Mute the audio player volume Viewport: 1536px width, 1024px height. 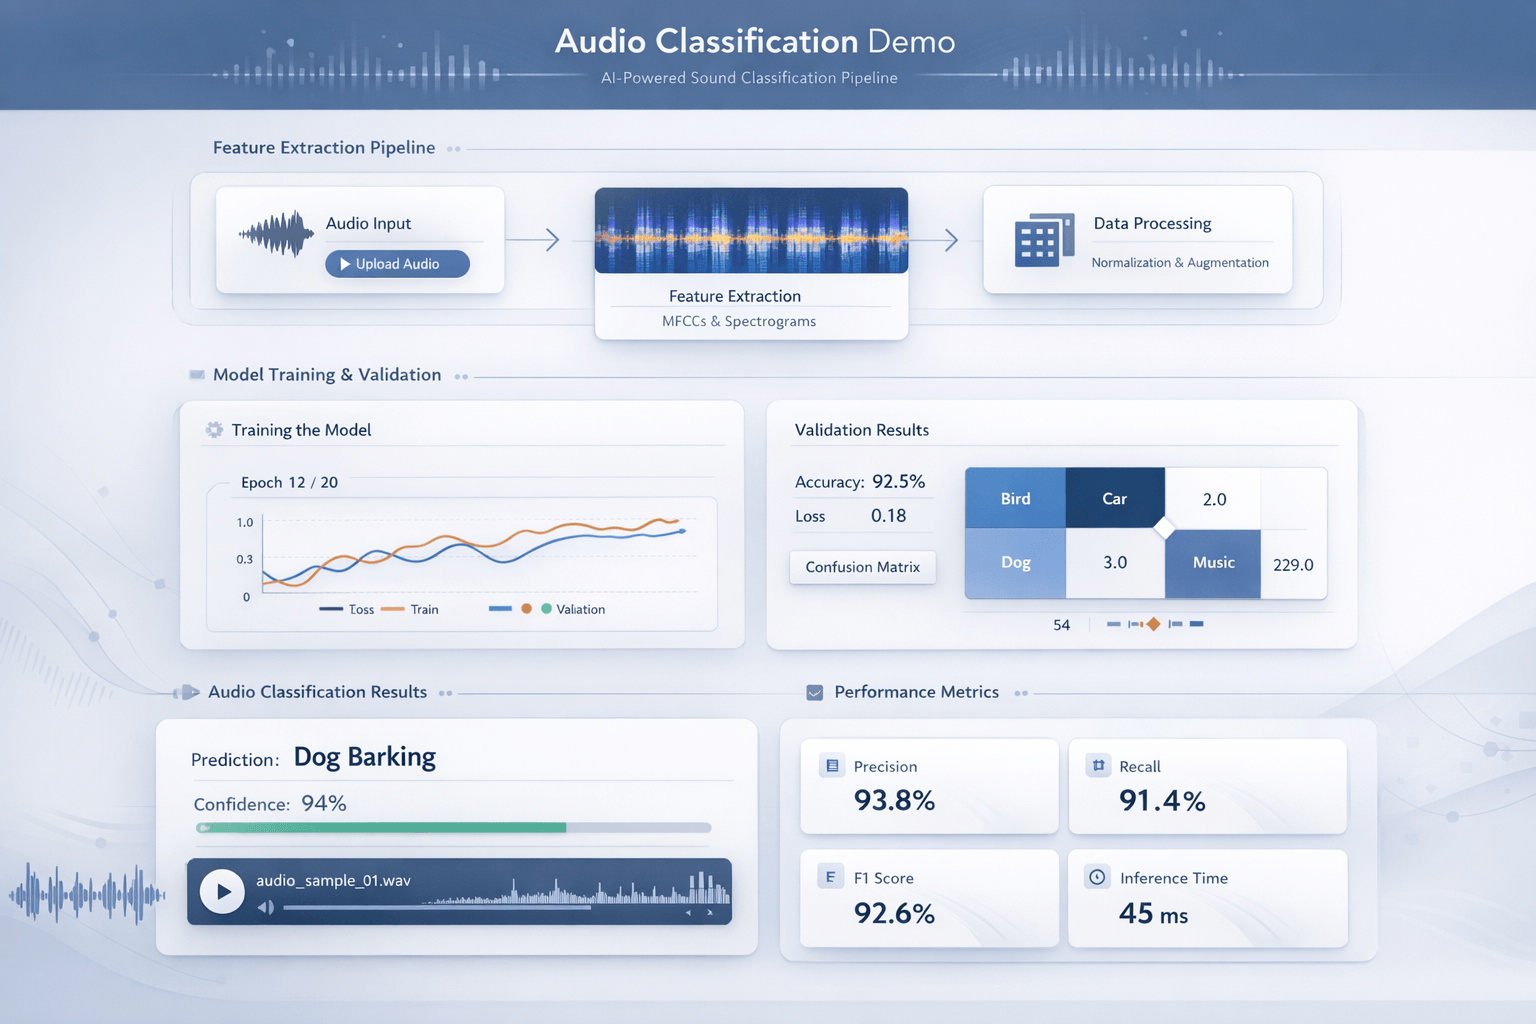point(264,908)
